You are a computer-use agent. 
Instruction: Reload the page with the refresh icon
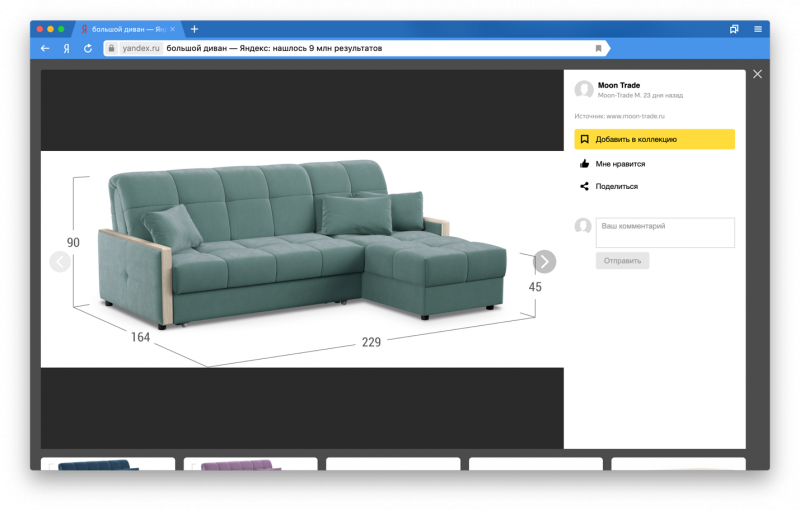click(87, 48)
